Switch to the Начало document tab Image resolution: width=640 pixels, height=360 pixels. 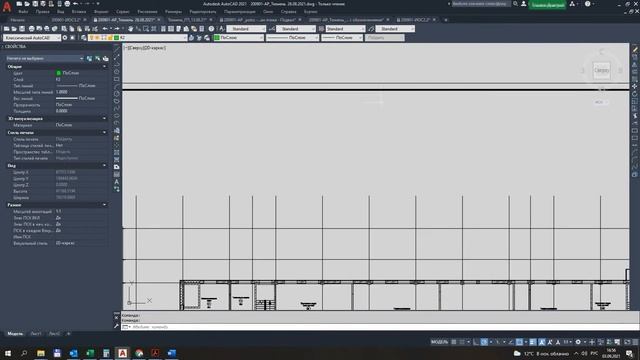point(18,20)
